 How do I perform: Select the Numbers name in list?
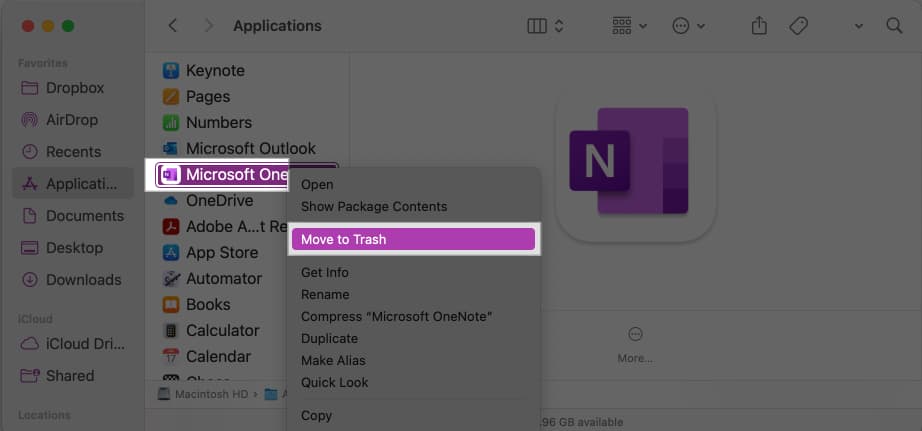(x=219, y=122)
